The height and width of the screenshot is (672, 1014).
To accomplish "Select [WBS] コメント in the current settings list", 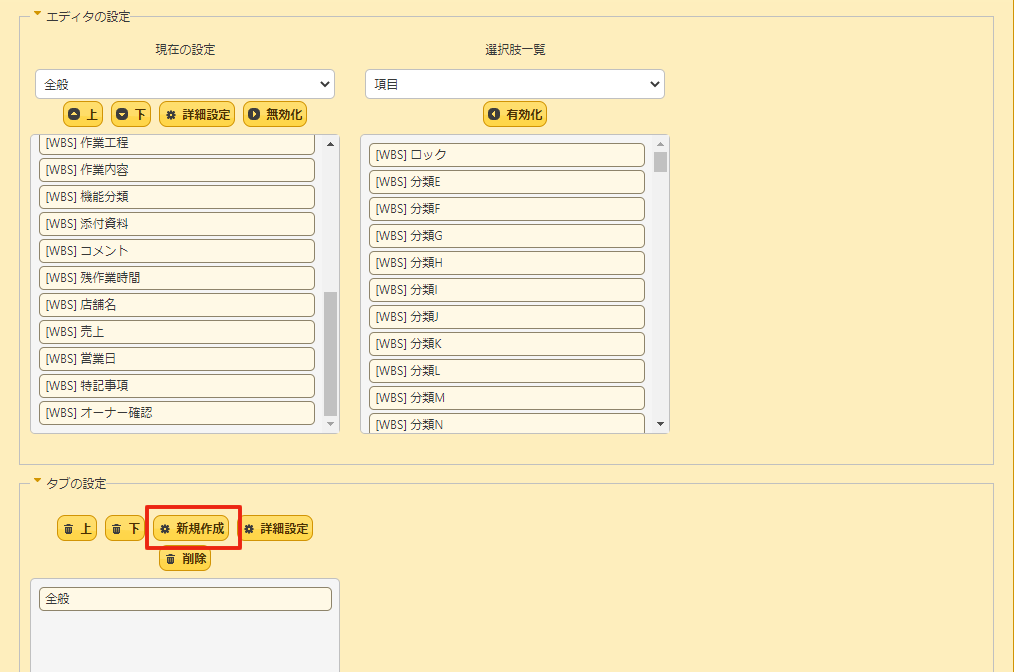I will pyautogui.click(x=176, y=250).
